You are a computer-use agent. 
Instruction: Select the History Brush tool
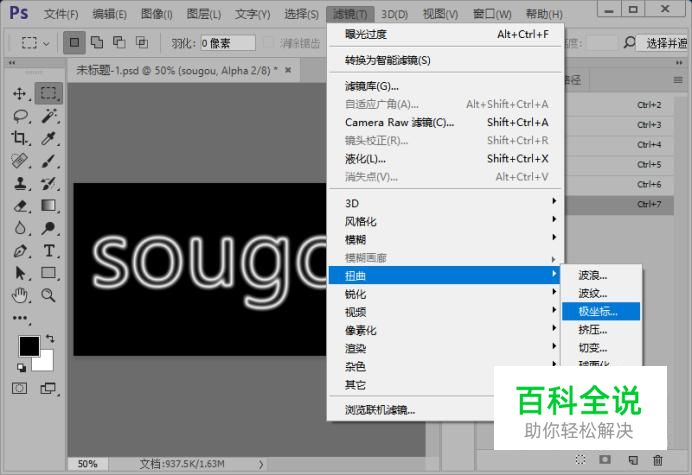49,183
